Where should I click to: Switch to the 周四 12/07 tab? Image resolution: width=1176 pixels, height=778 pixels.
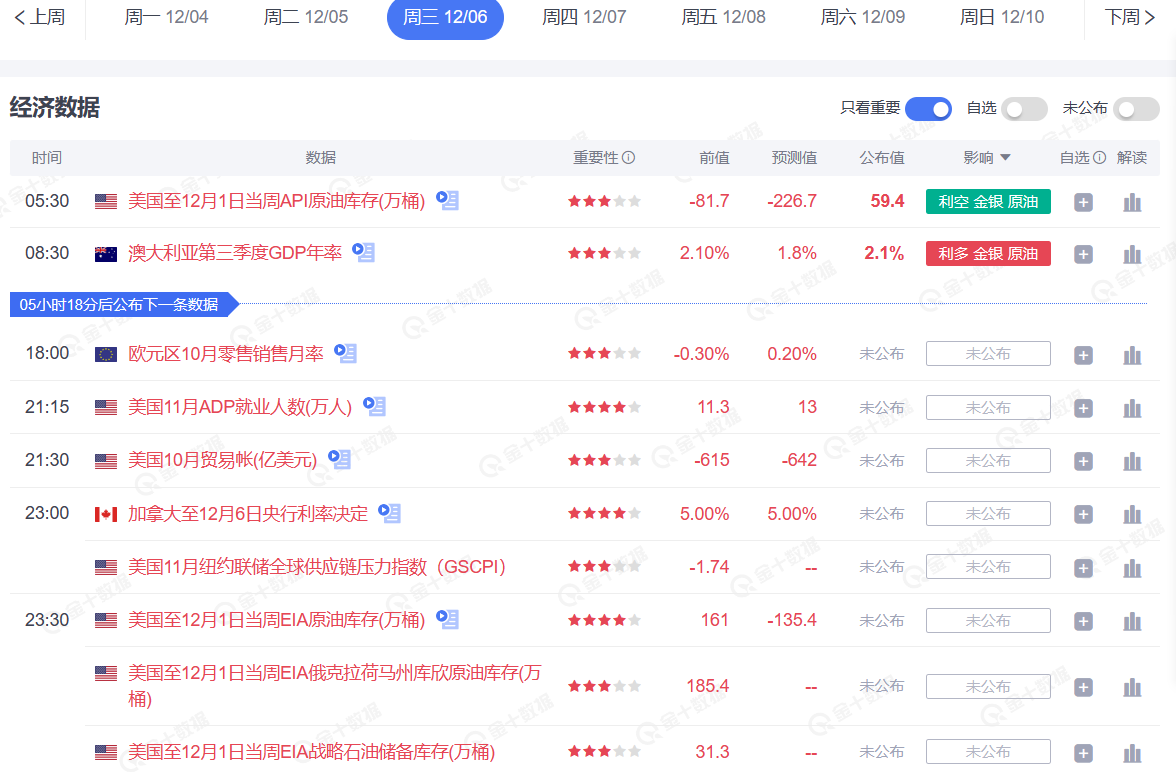(584, 16)
